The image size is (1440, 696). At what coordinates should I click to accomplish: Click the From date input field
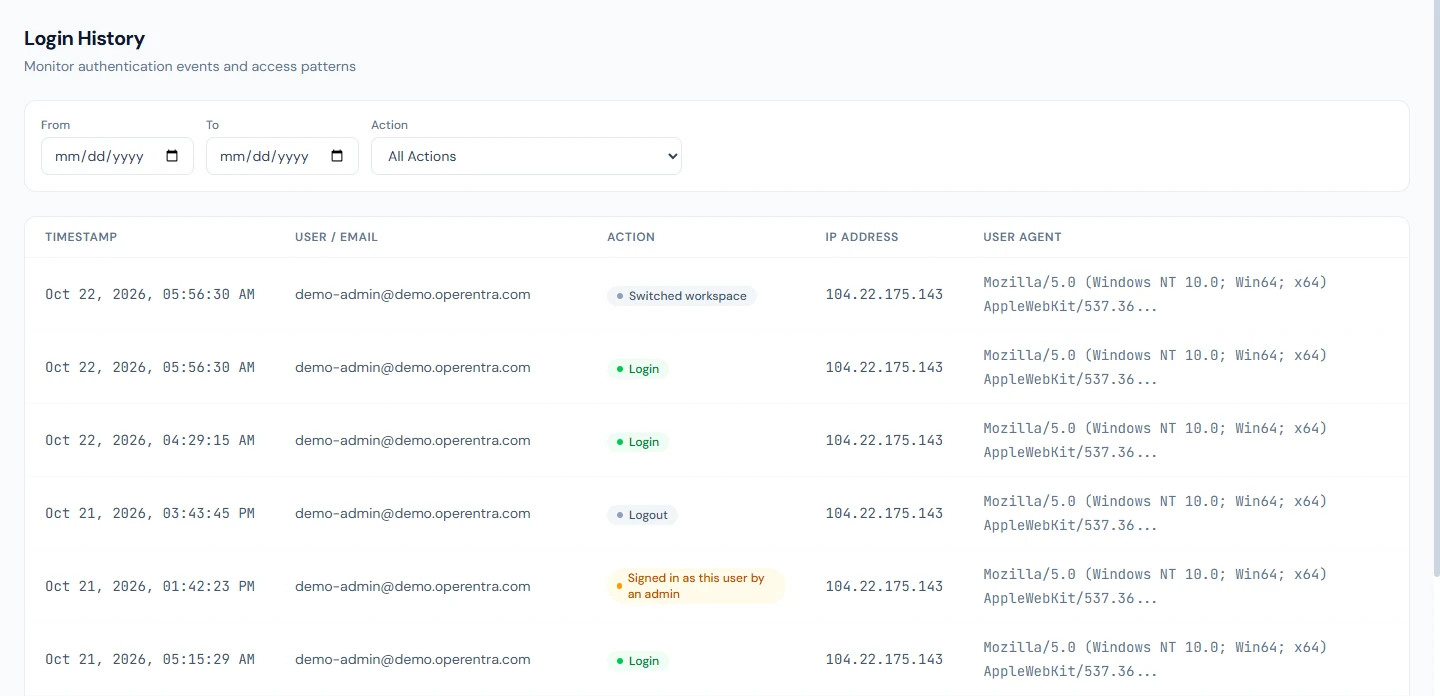[x=117, y=156]
